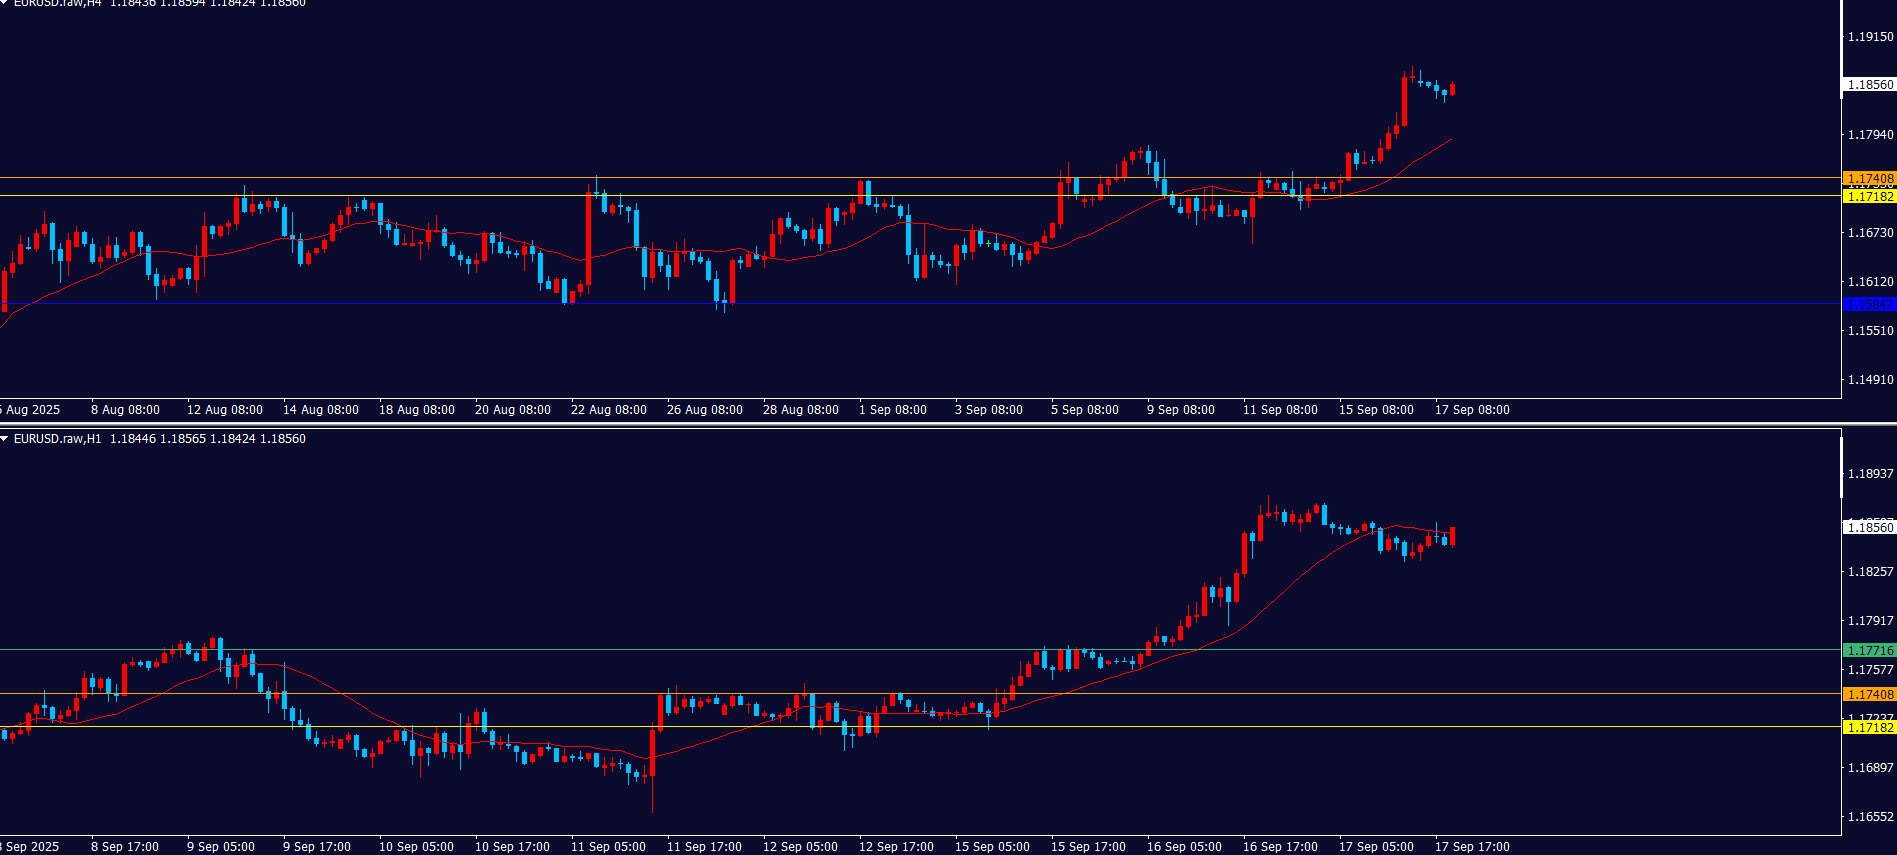This screenshot has height=855, width=1897.
Task: Click the blue 1.15847 price label
Action: [x=1869, y=304]
